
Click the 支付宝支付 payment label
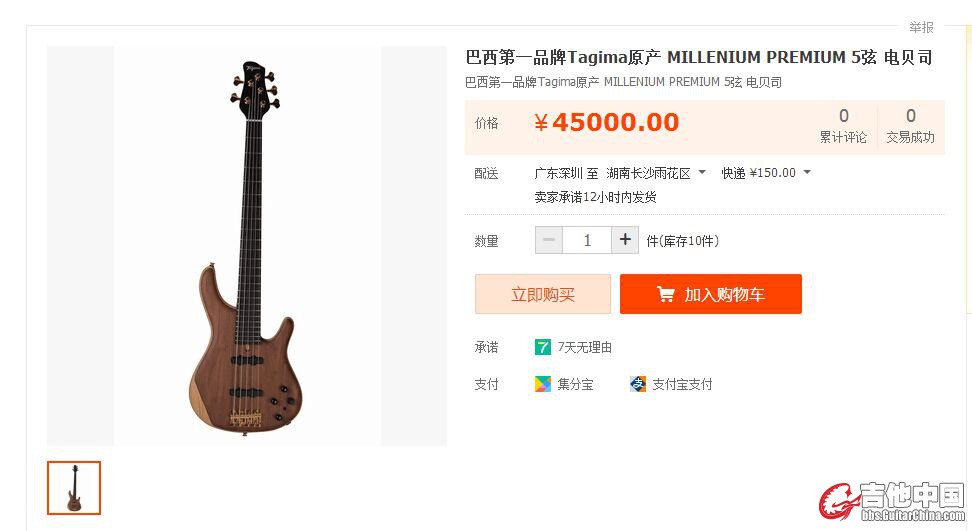(682, 384)
